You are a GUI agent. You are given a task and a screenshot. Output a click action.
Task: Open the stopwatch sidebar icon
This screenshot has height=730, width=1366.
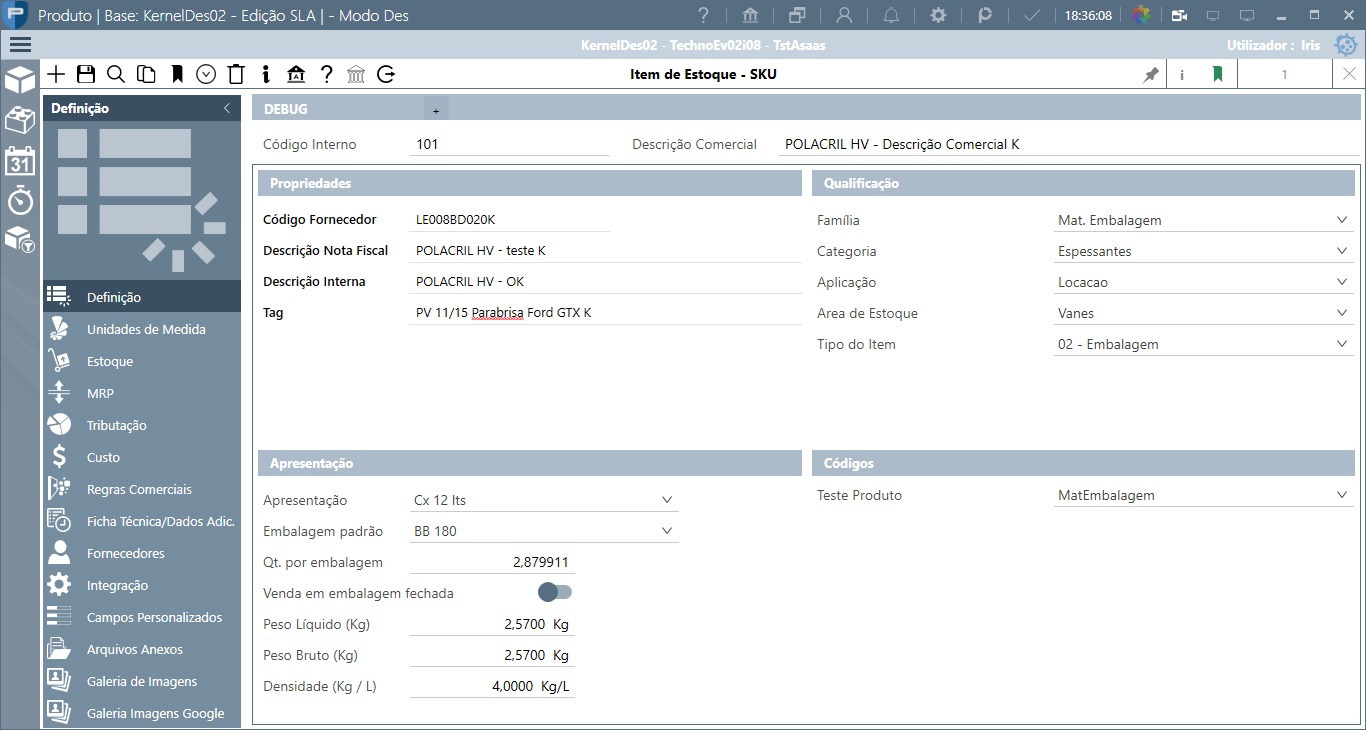[20, 199]
